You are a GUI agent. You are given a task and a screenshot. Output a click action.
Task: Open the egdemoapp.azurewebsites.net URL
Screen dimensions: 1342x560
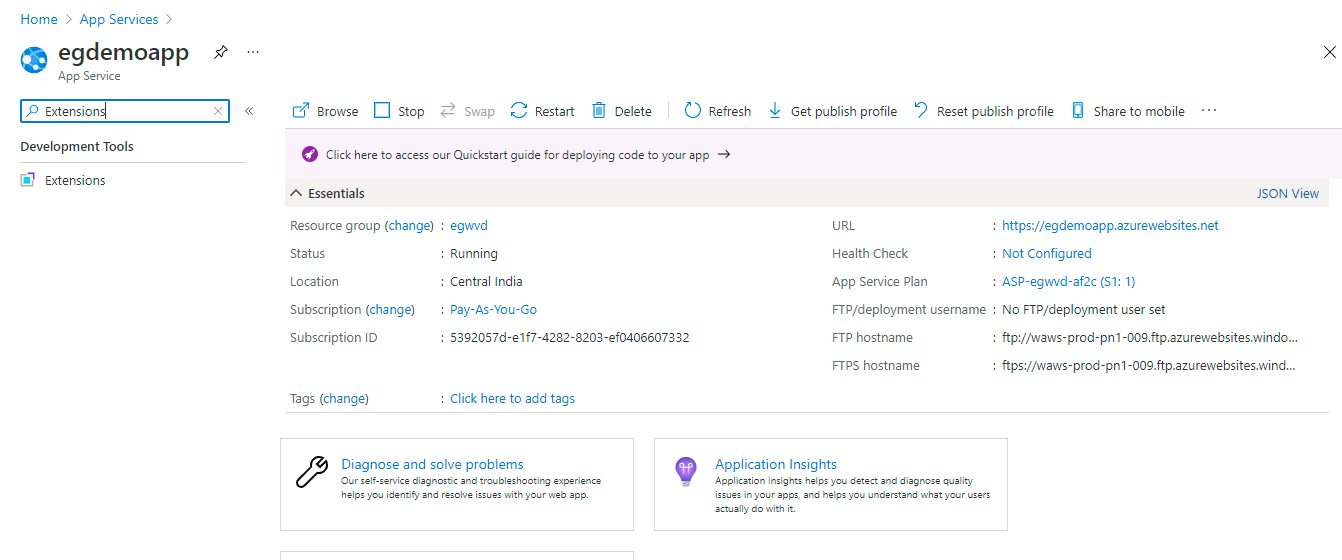click(x=1111, y=226)
